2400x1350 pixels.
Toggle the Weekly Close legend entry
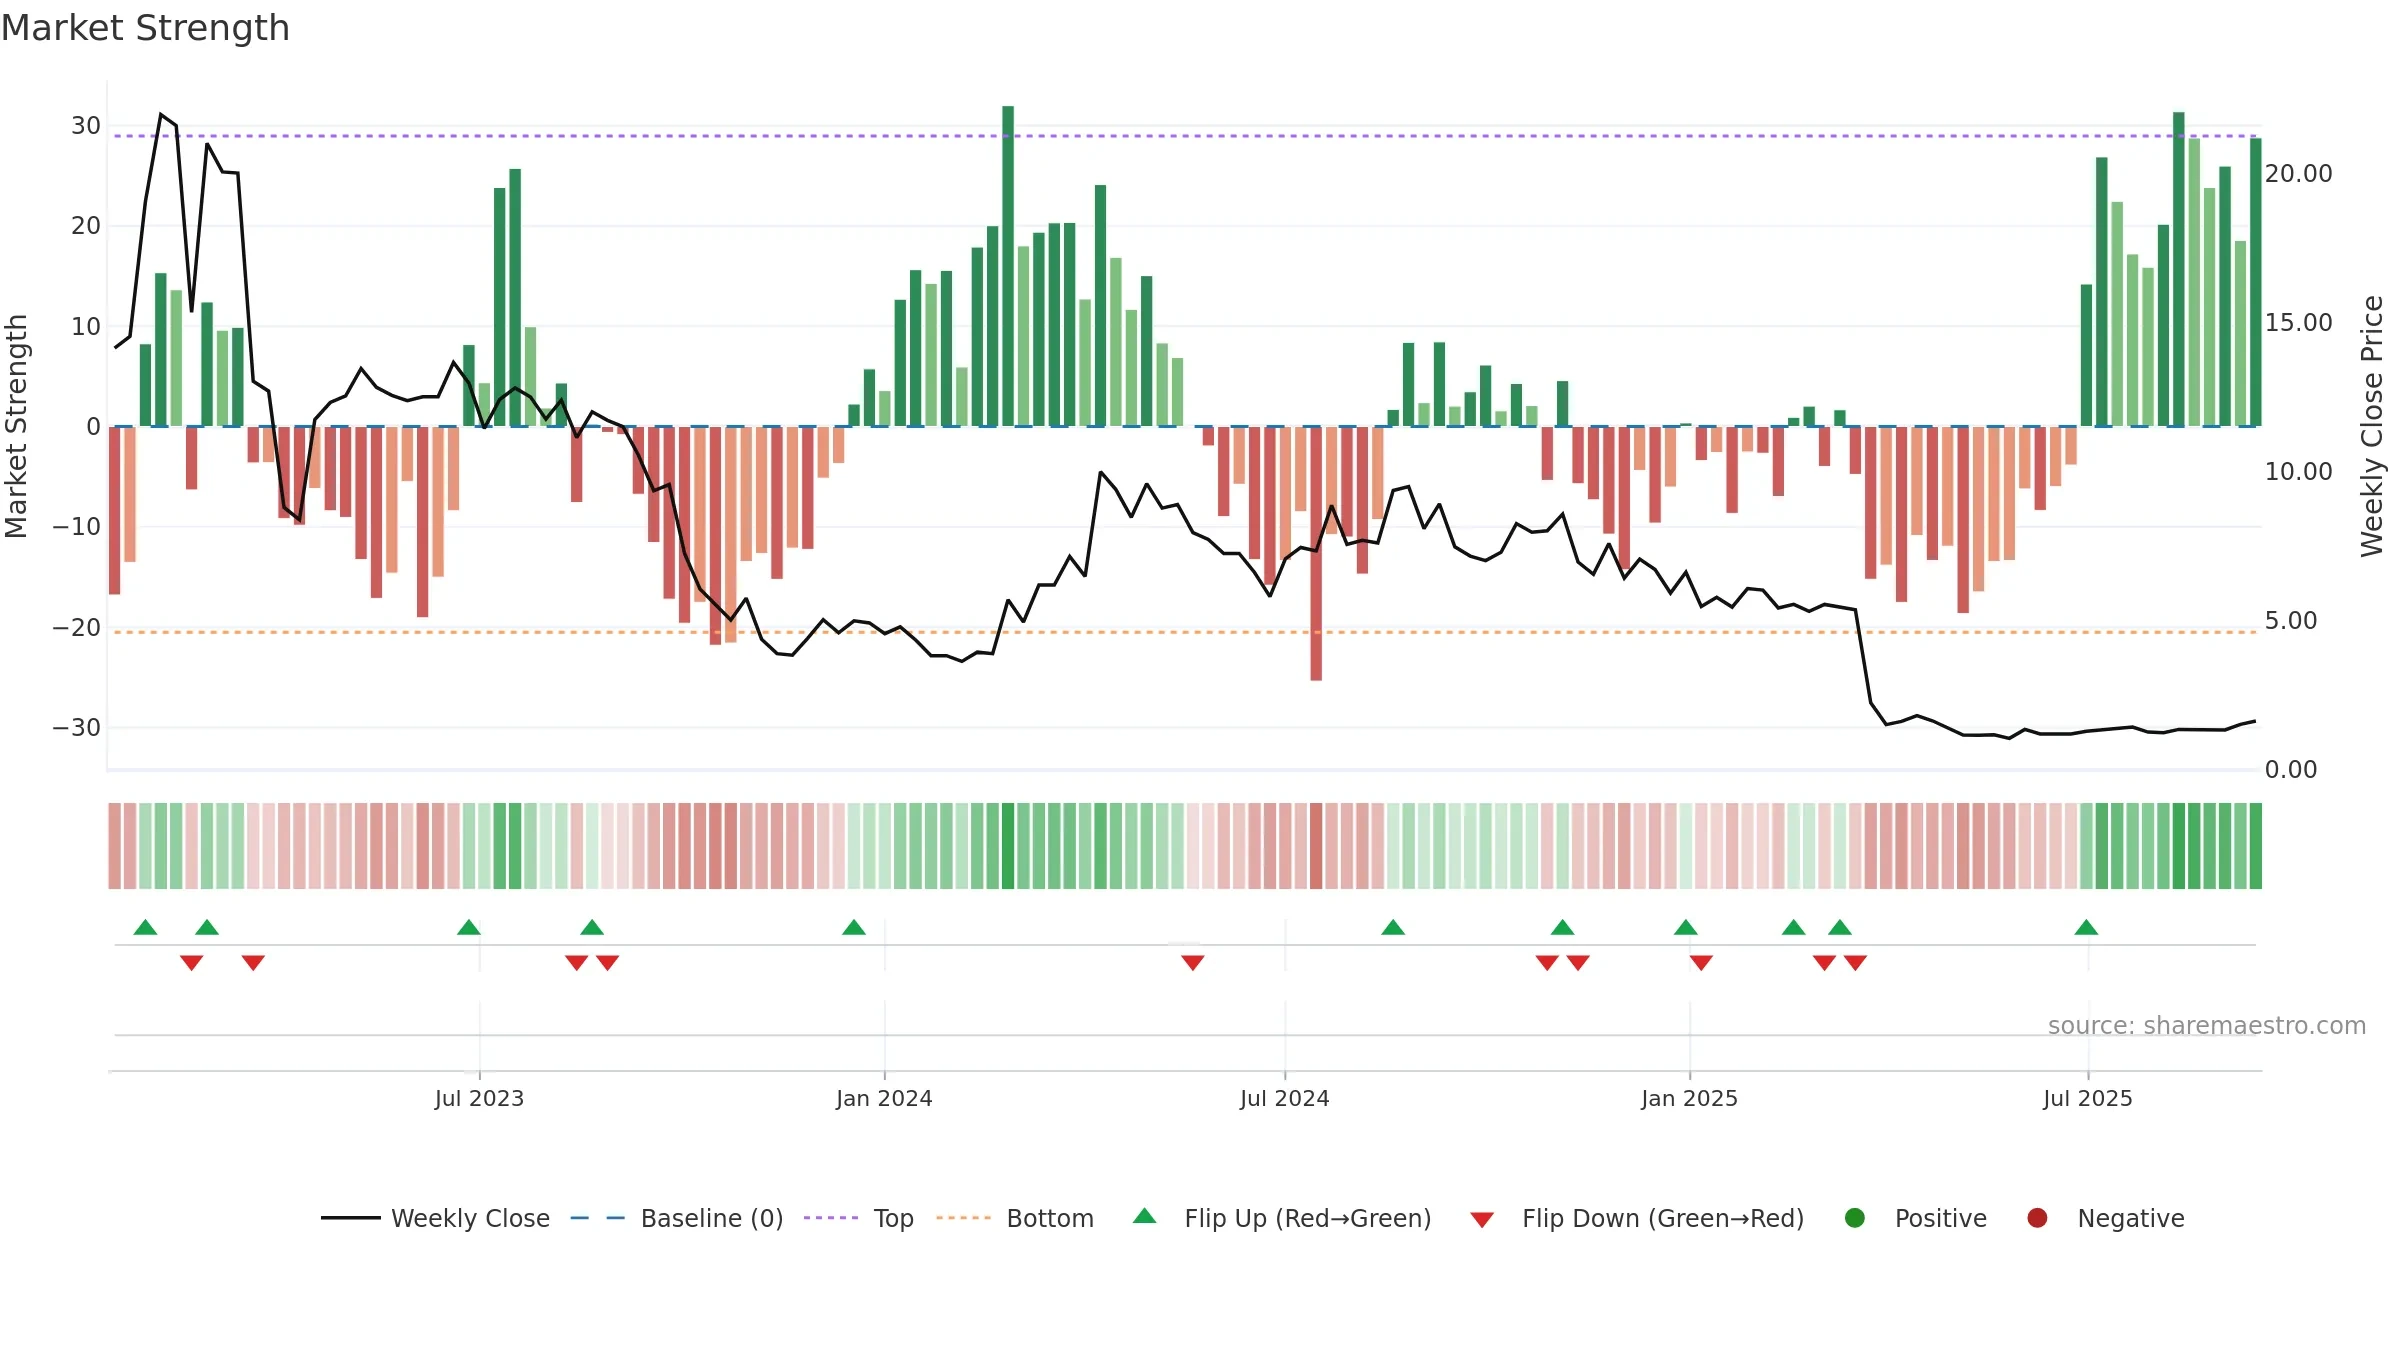[436, 1218]
